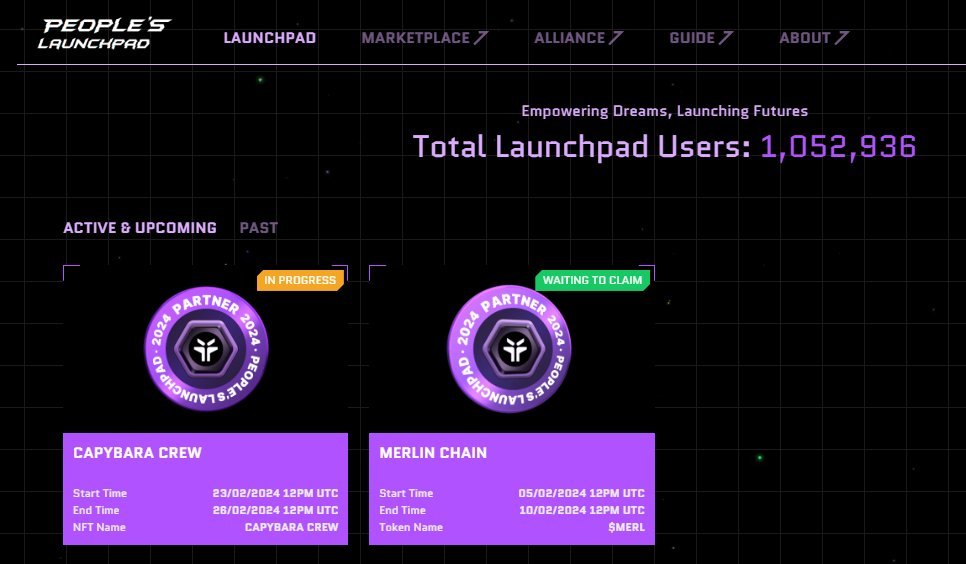Open the Capybara Crew card title

coord(137,453)
